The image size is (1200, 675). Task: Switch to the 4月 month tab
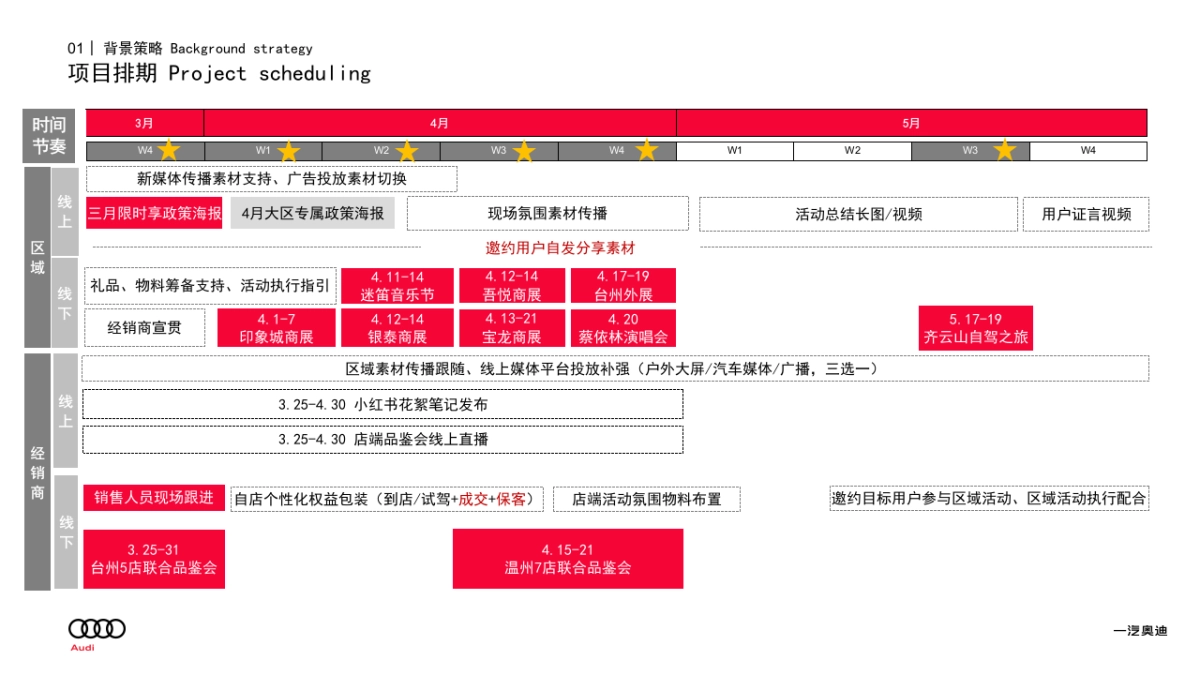click(438, 123)
